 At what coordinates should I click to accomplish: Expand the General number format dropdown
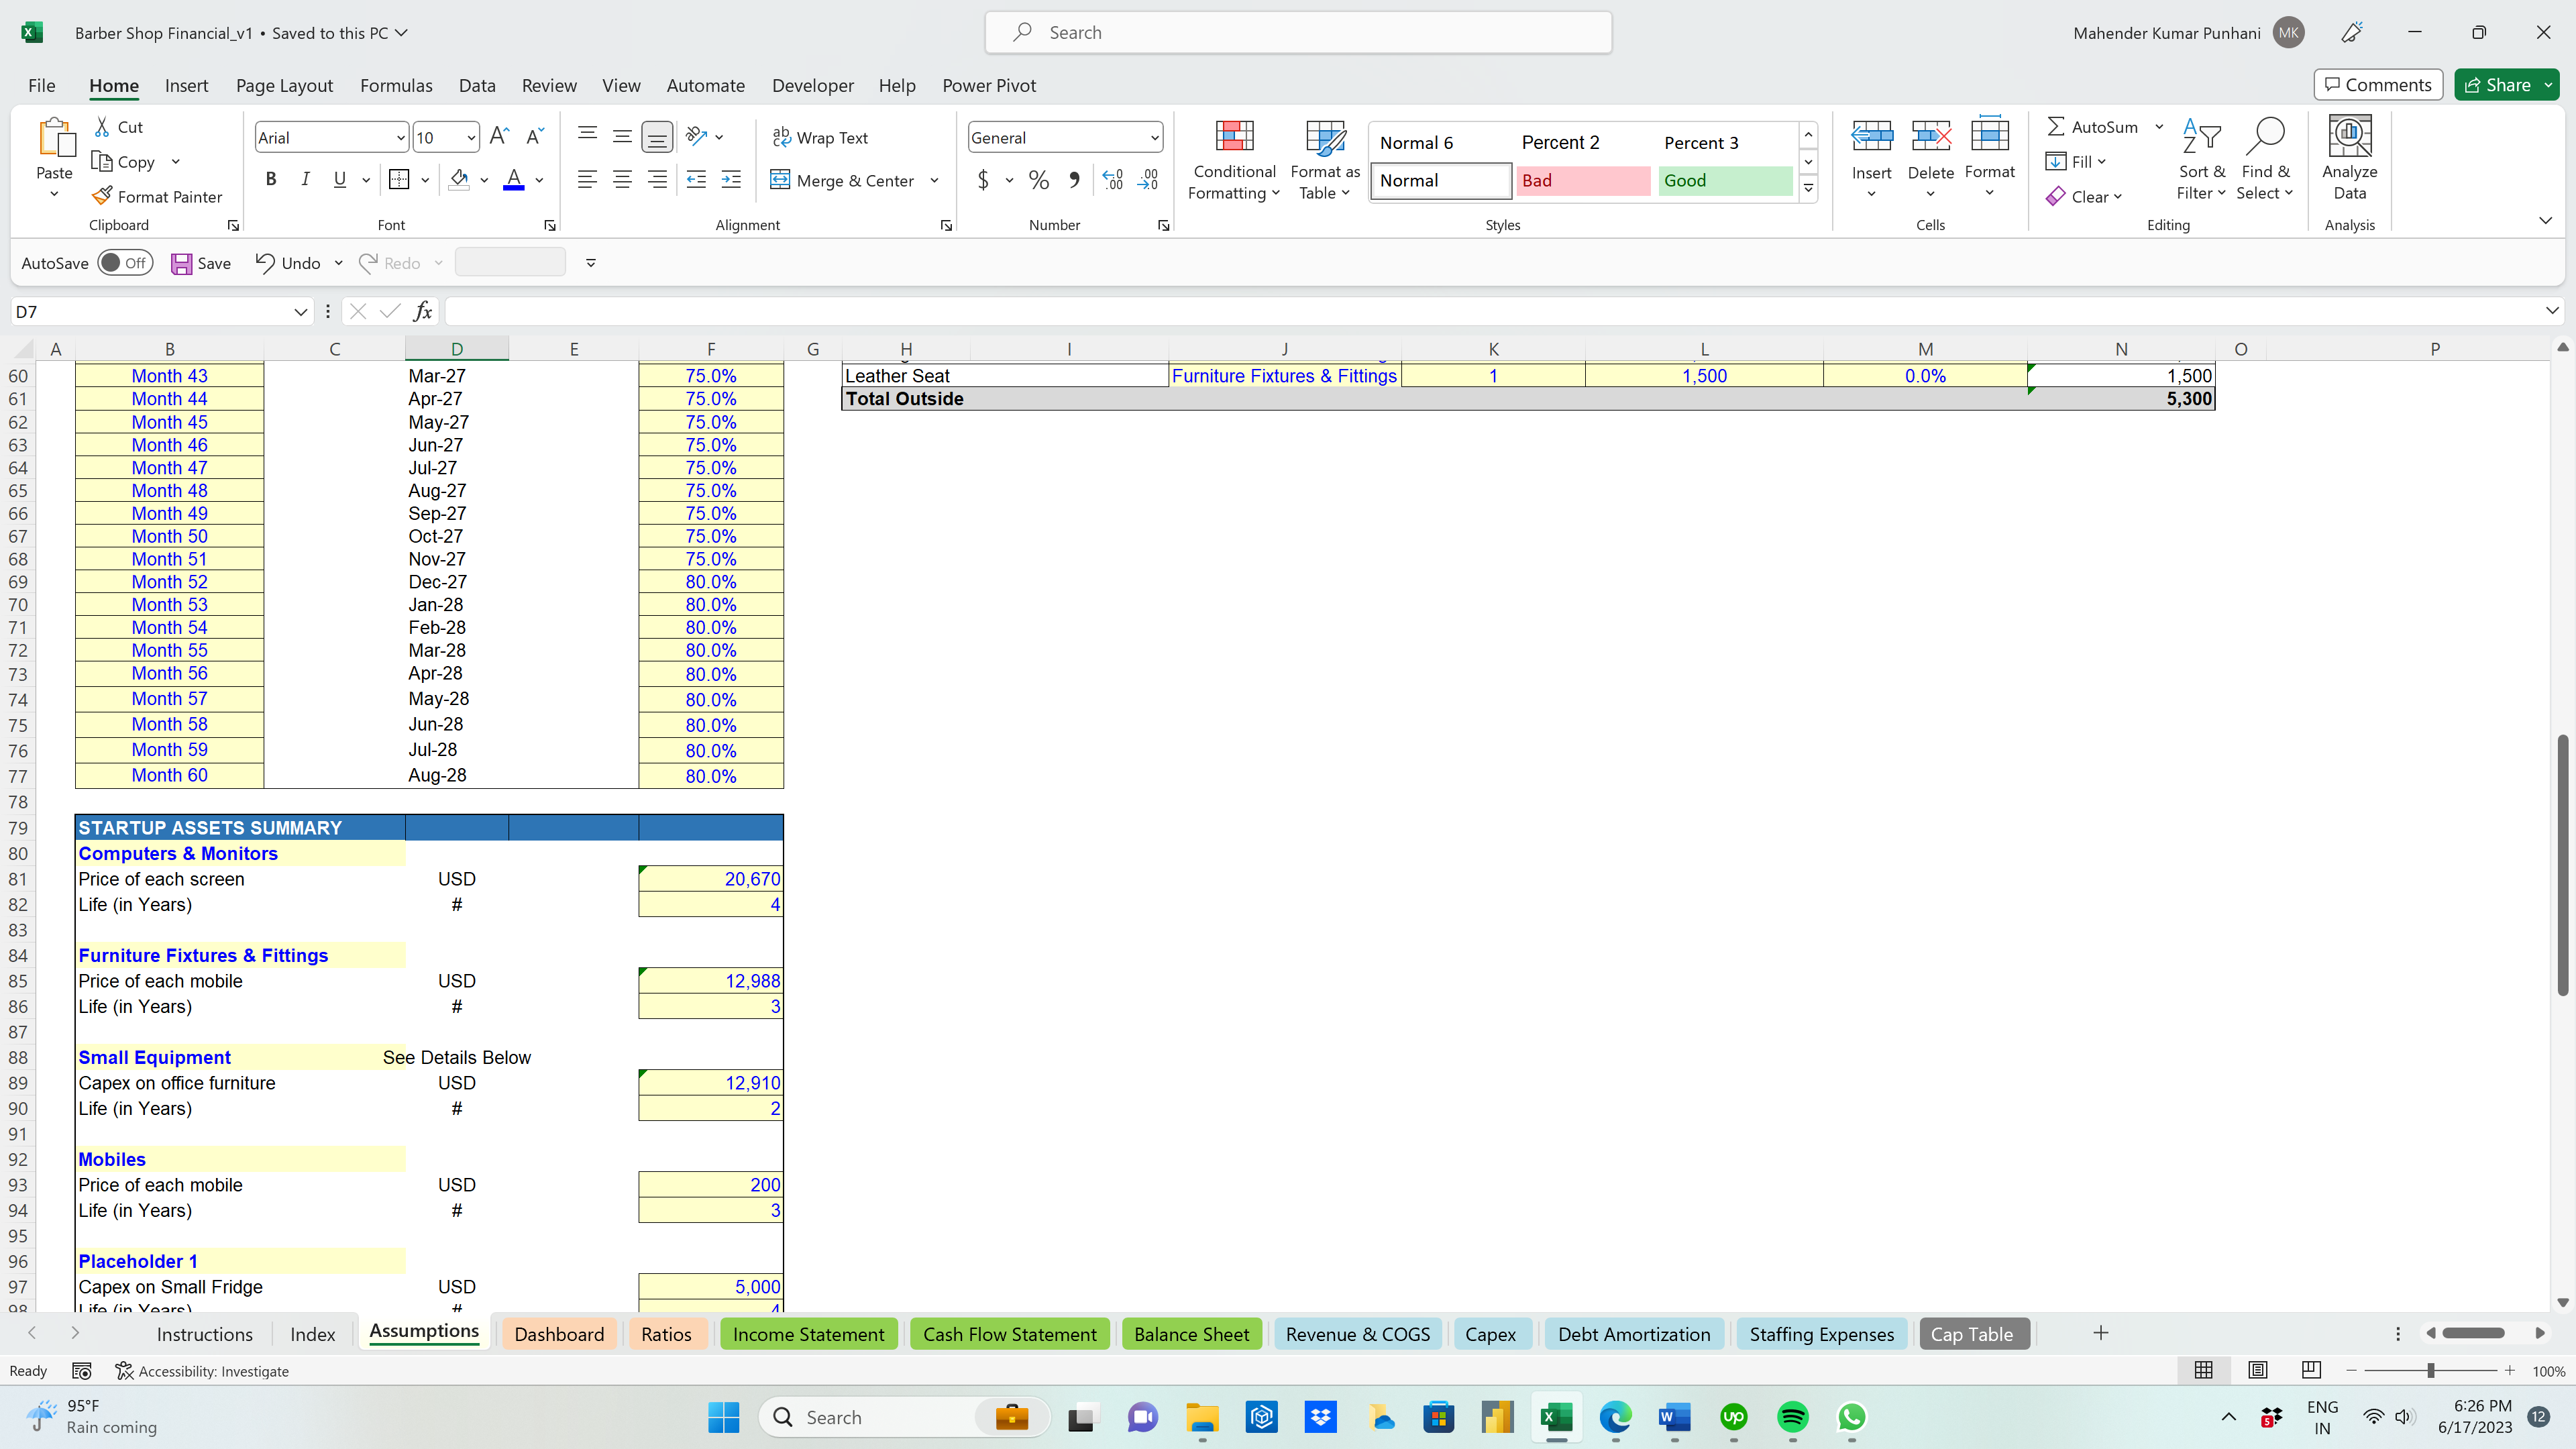[x=1154, y=138]
